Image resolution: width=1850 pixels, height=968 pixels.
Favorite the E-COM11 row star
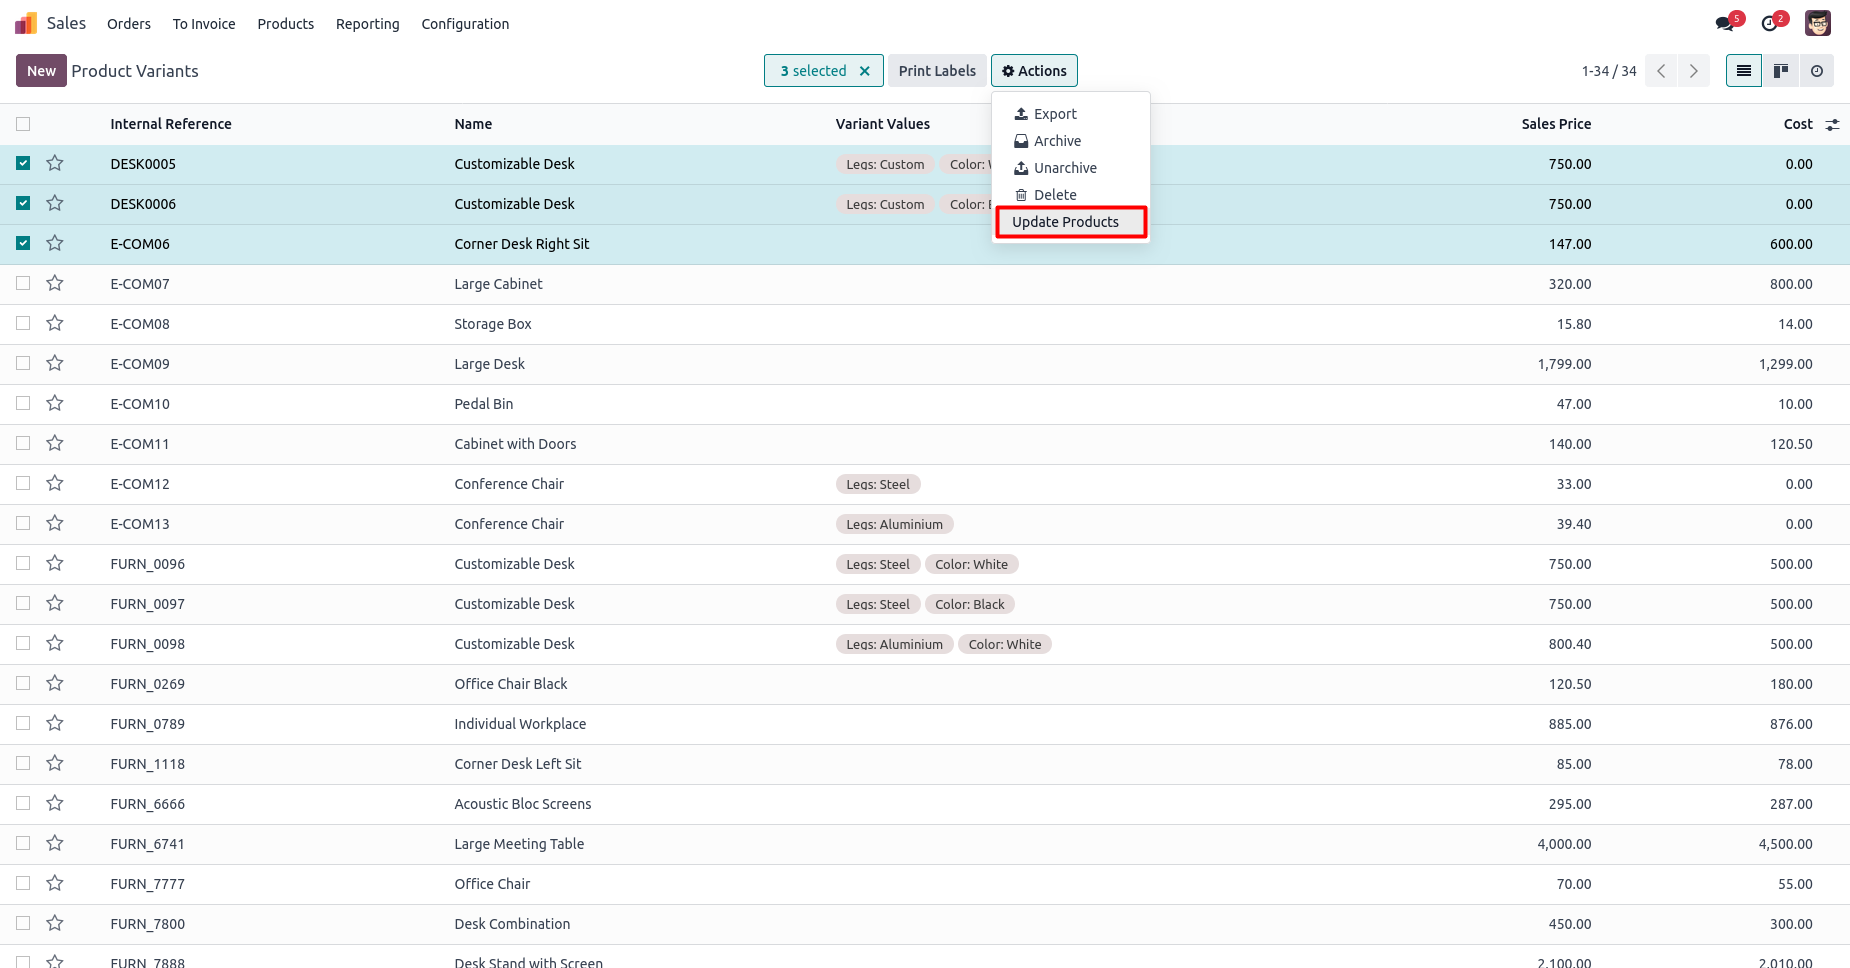[x=55, y=443]
